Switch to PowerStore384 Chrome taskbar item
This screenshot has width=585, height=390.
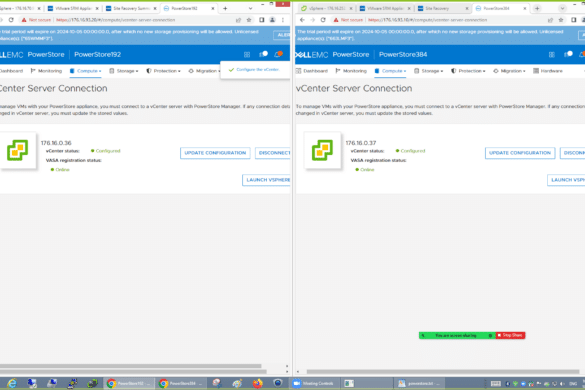pyautogui.click(x=181, y=383)
